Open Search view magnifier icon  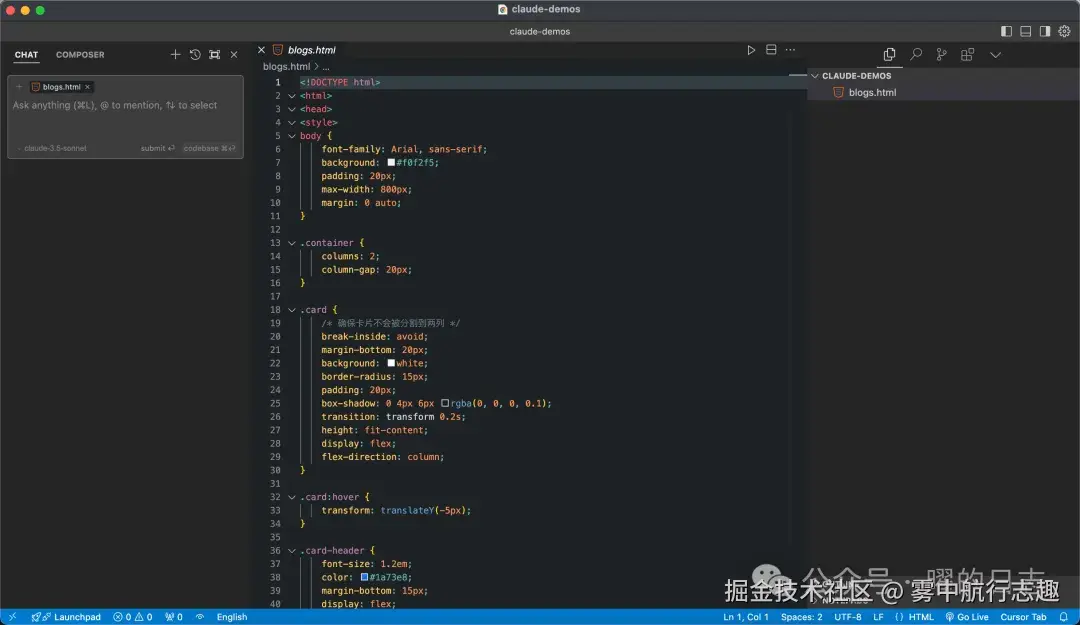pyautogui.click(x=915, y=54)
